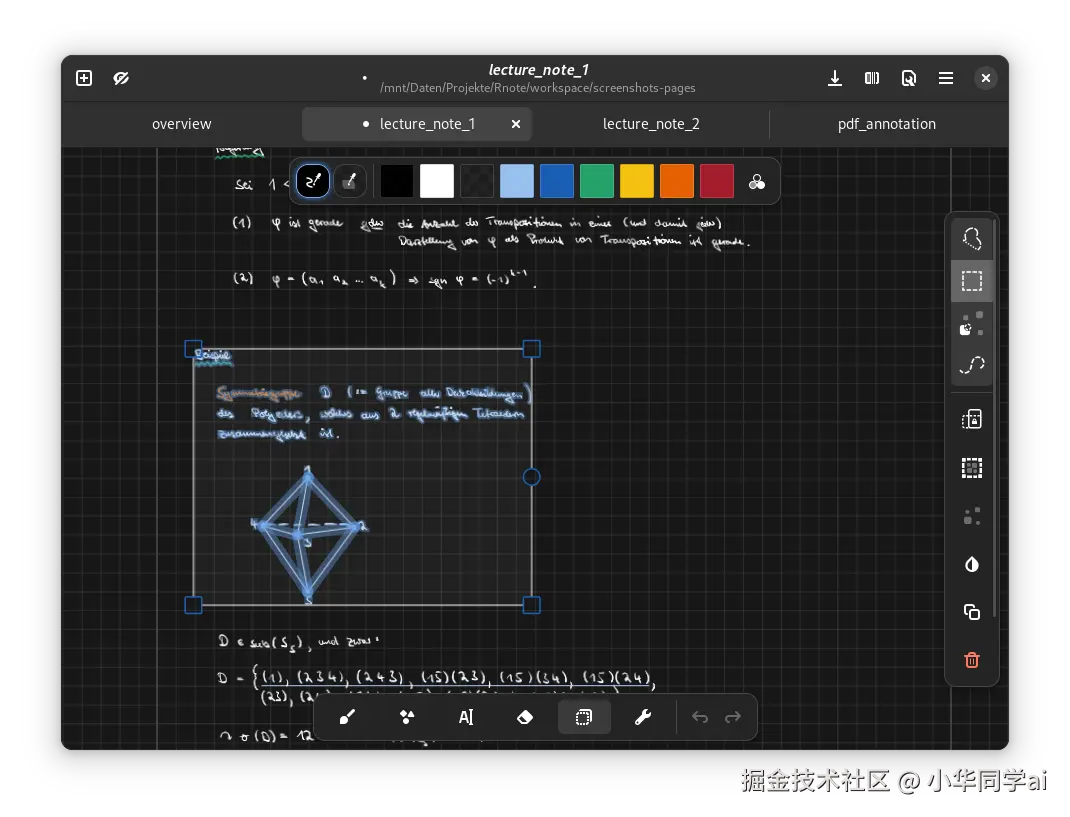The width and height of the screenshot is (1070, 817).
Task: Click the deselect all strokes icon
Action: (972, 516)
